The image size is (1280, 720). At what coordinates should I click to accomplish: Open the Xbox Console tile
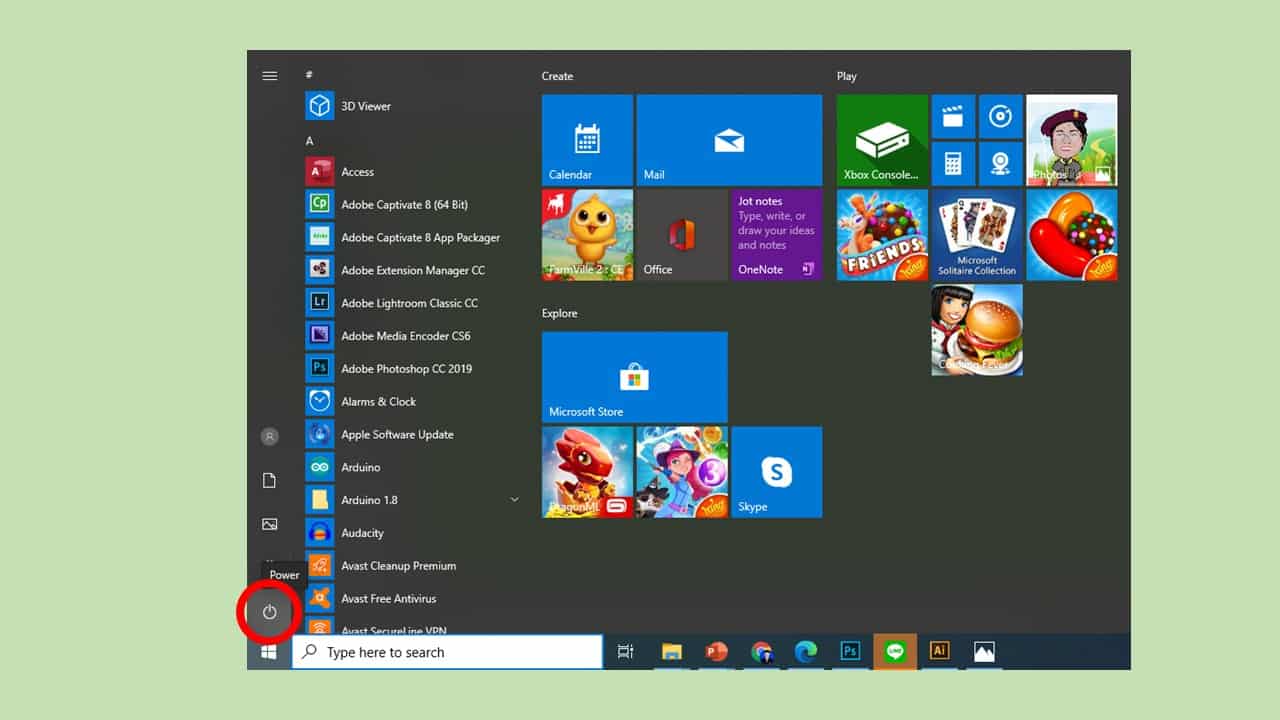pos(882,140)
